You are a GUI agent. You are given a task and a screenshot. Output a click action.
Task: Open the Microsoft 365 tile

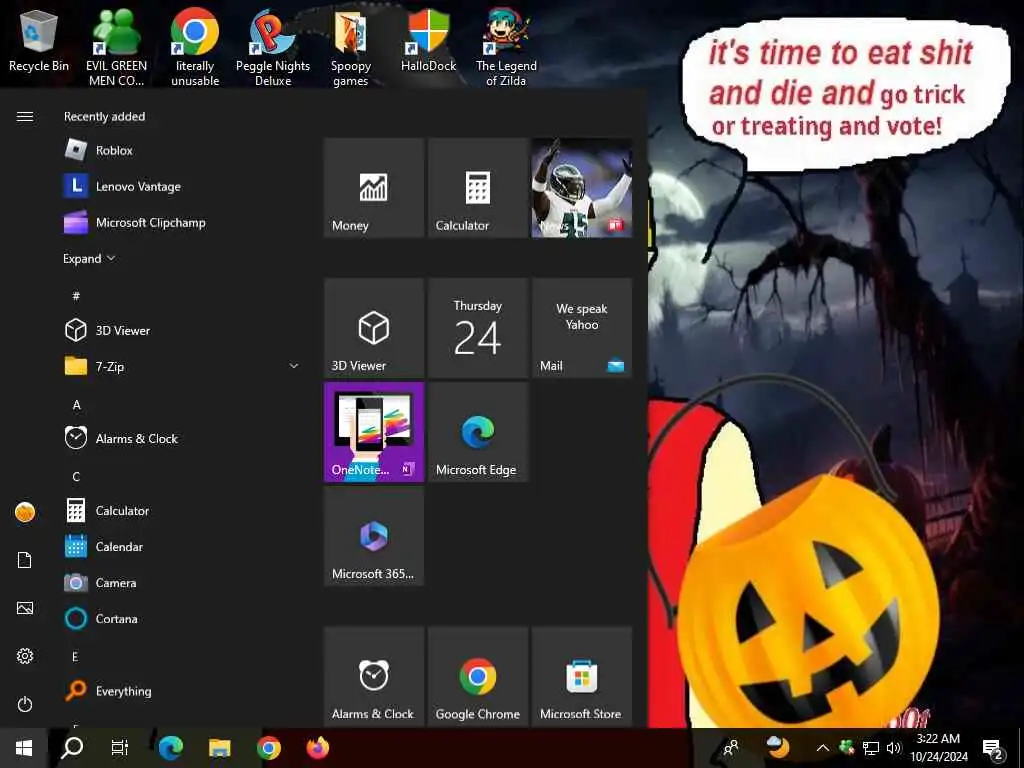tap(374, 536)
